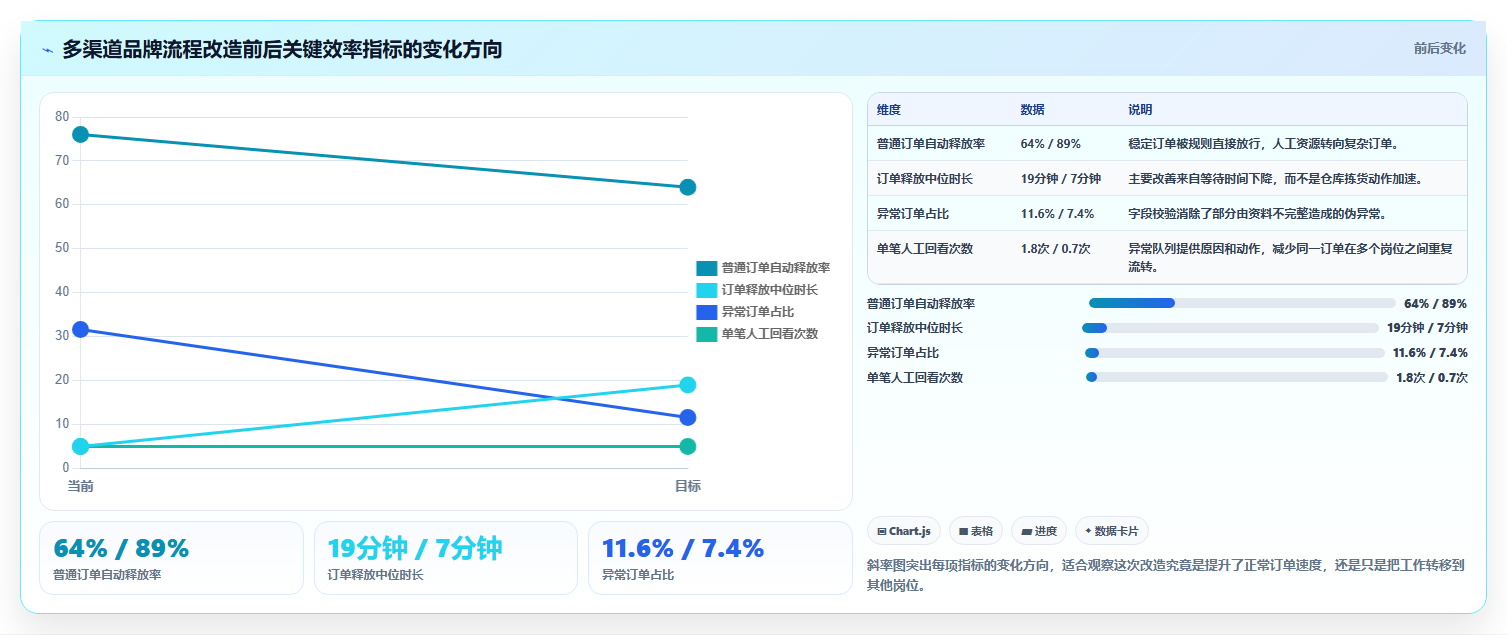This screenshot has height=635, width=1507.
Task: Select the 11.6% / 7.4% data card
Action: (720, 558)
